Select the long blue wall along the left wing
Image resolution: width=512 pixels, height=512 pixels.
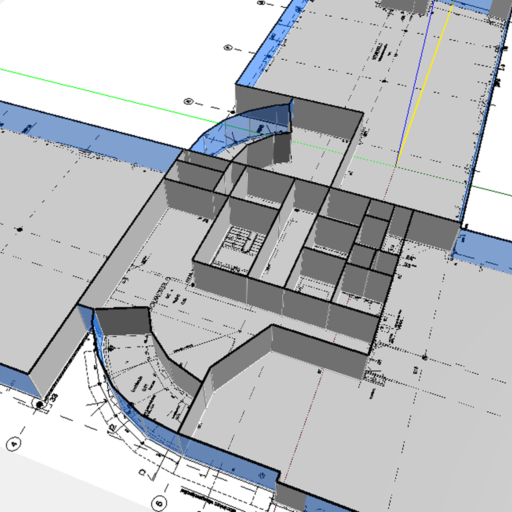click(90, 137)
